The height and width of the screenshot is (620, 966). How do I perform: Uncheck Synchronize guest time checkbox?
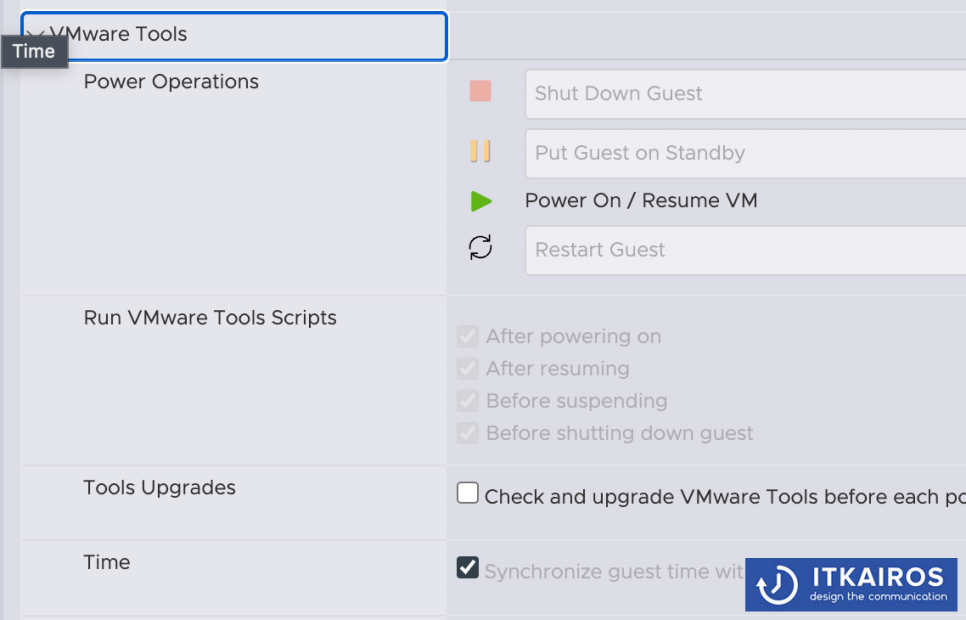point(468,567)
